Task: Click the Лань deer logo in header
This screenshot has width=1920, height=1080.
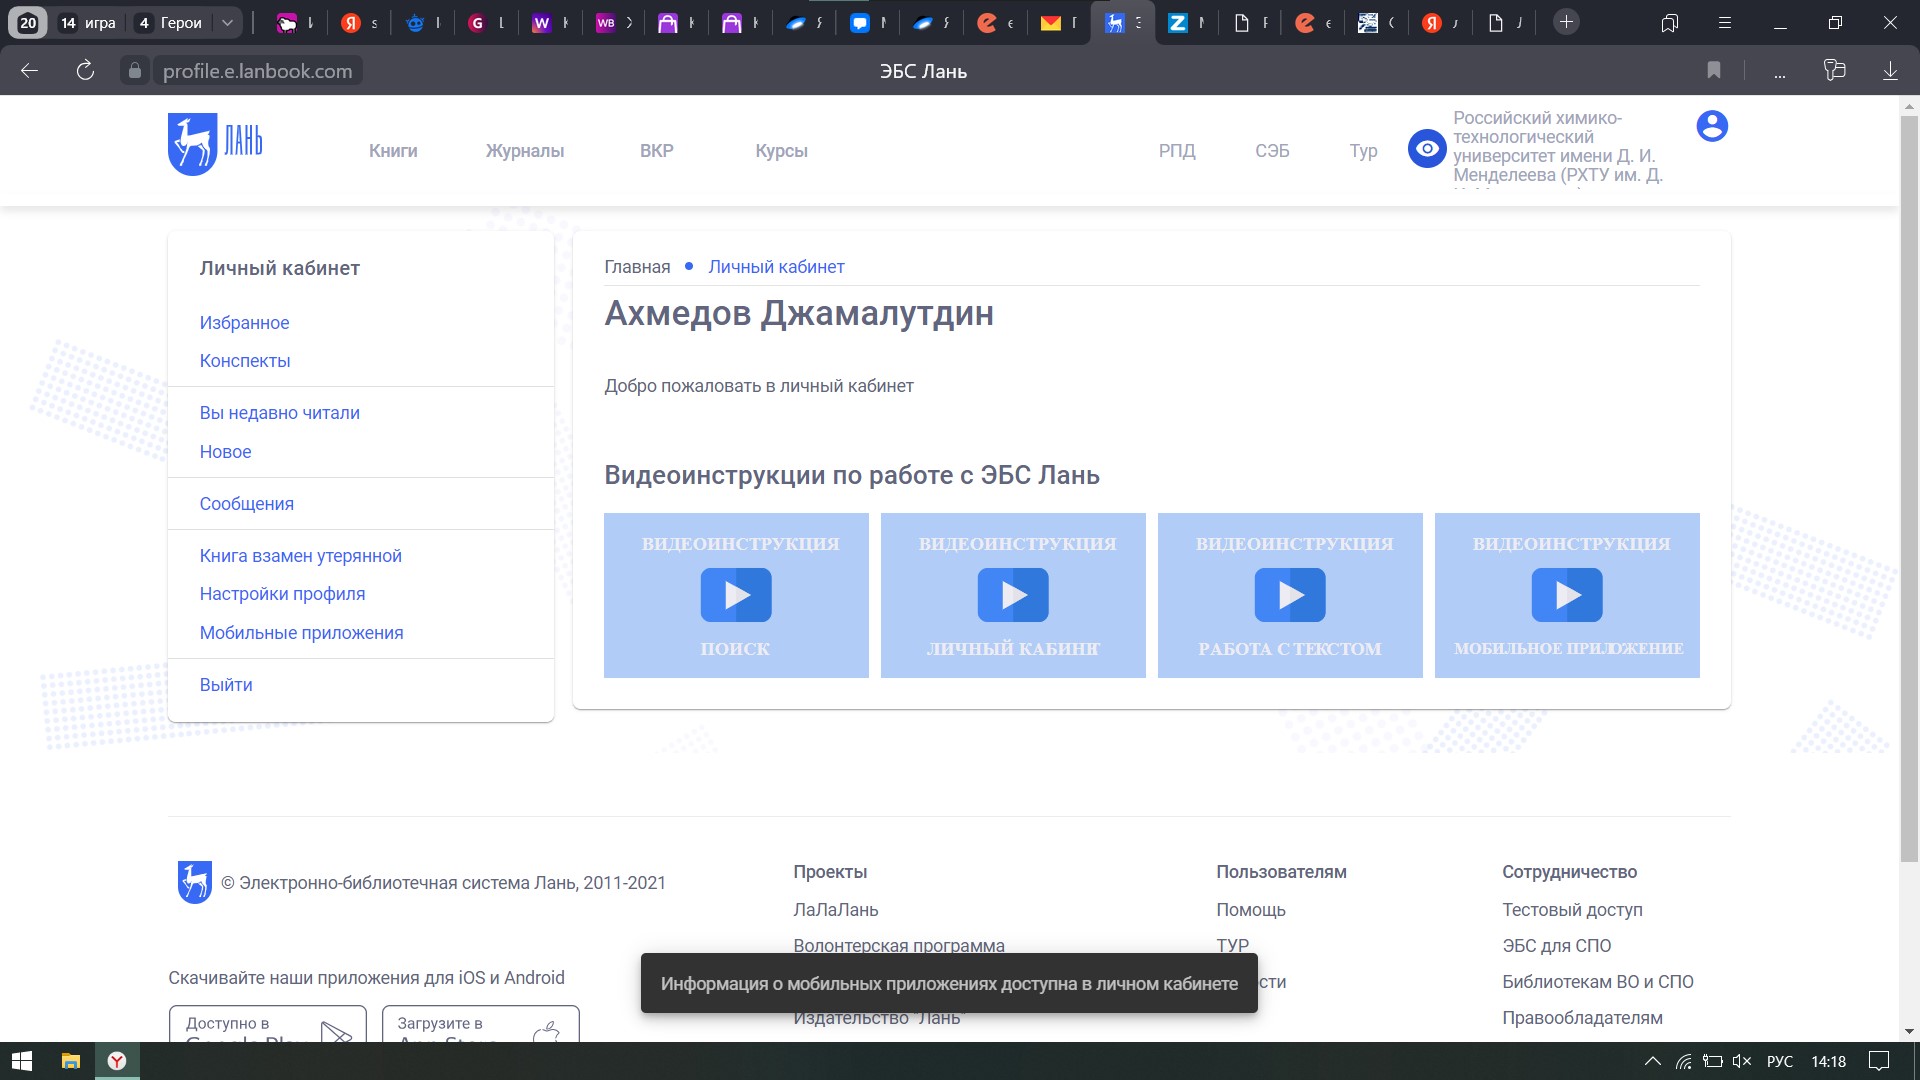Action: [x=215, y=145]
